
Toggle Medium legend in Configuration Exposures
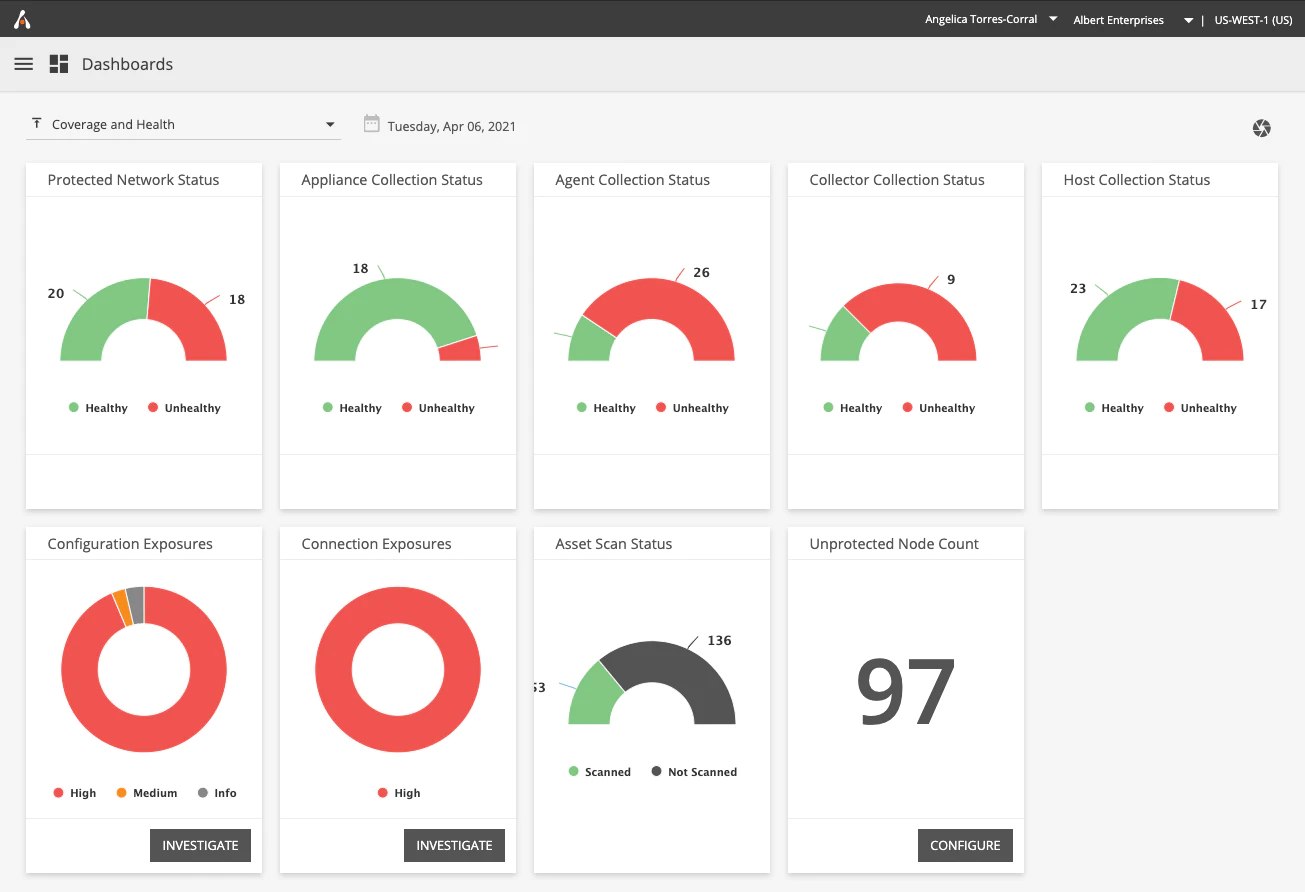point(147,793)
